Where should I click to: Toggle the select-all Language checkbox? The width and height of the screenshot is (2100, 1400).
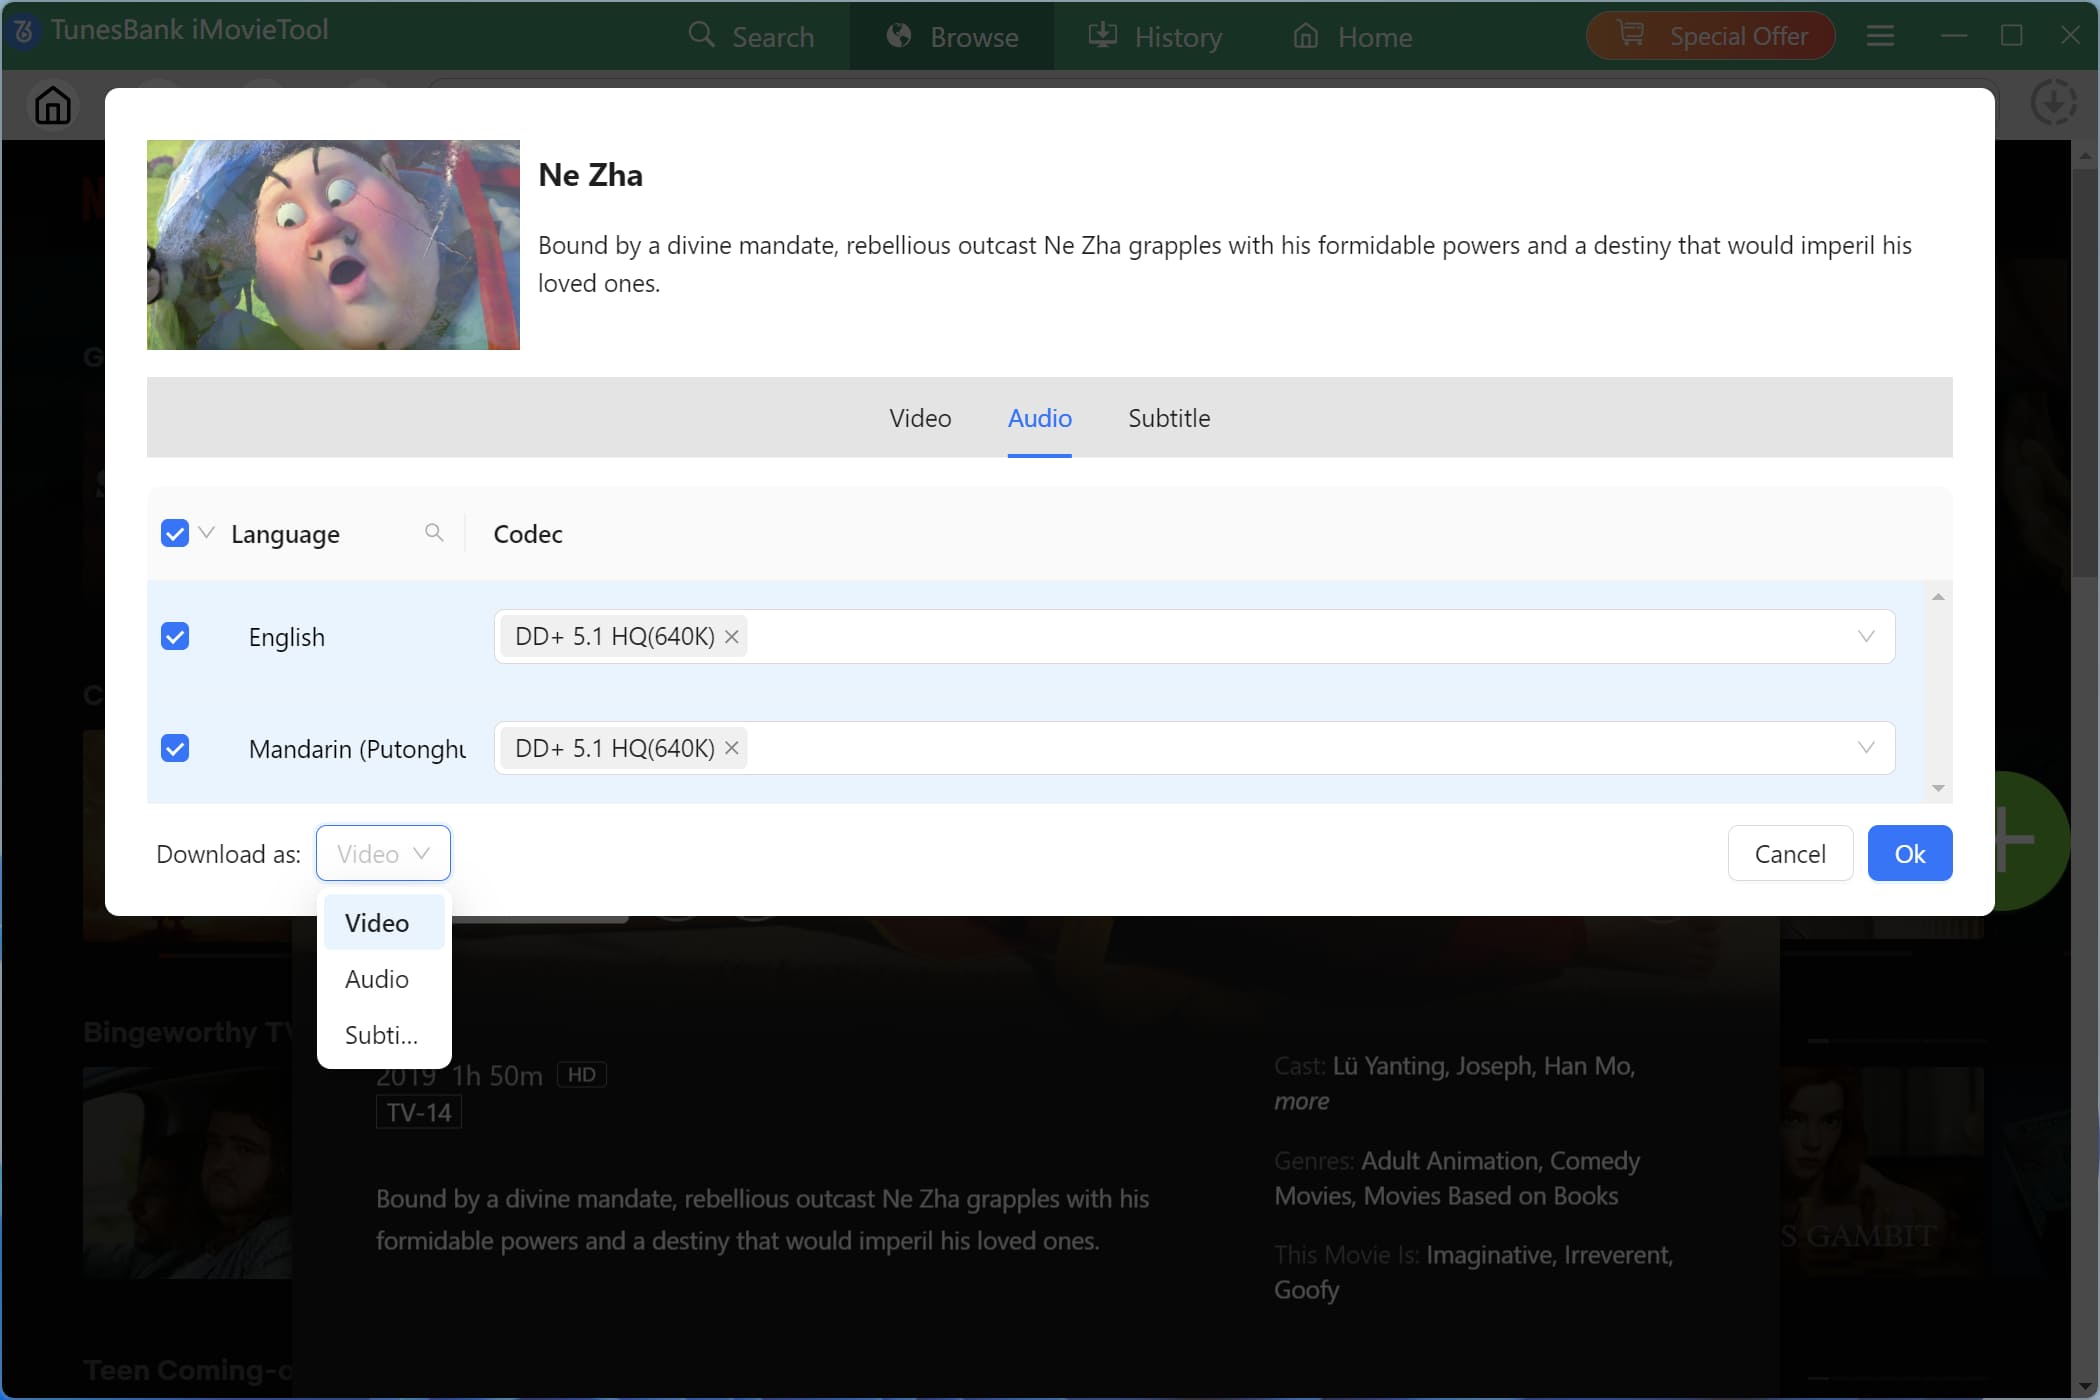pyautogui.click(x=175, y=533)
